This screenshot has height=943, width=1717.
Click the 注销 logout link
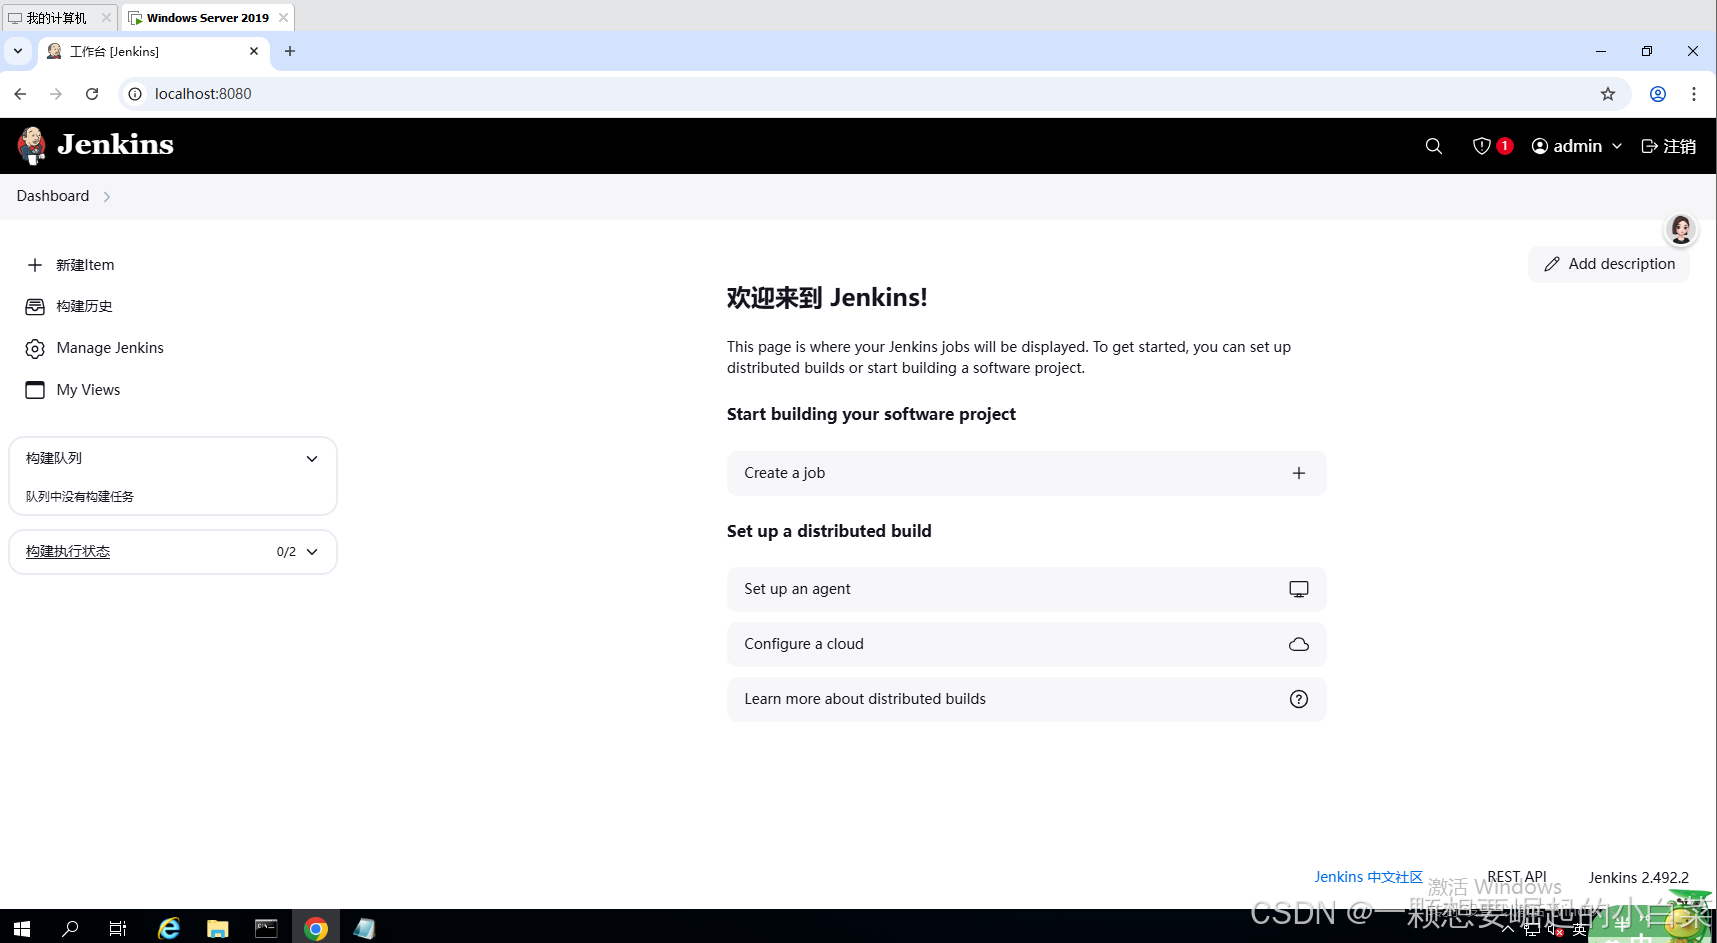point(1669,146)
